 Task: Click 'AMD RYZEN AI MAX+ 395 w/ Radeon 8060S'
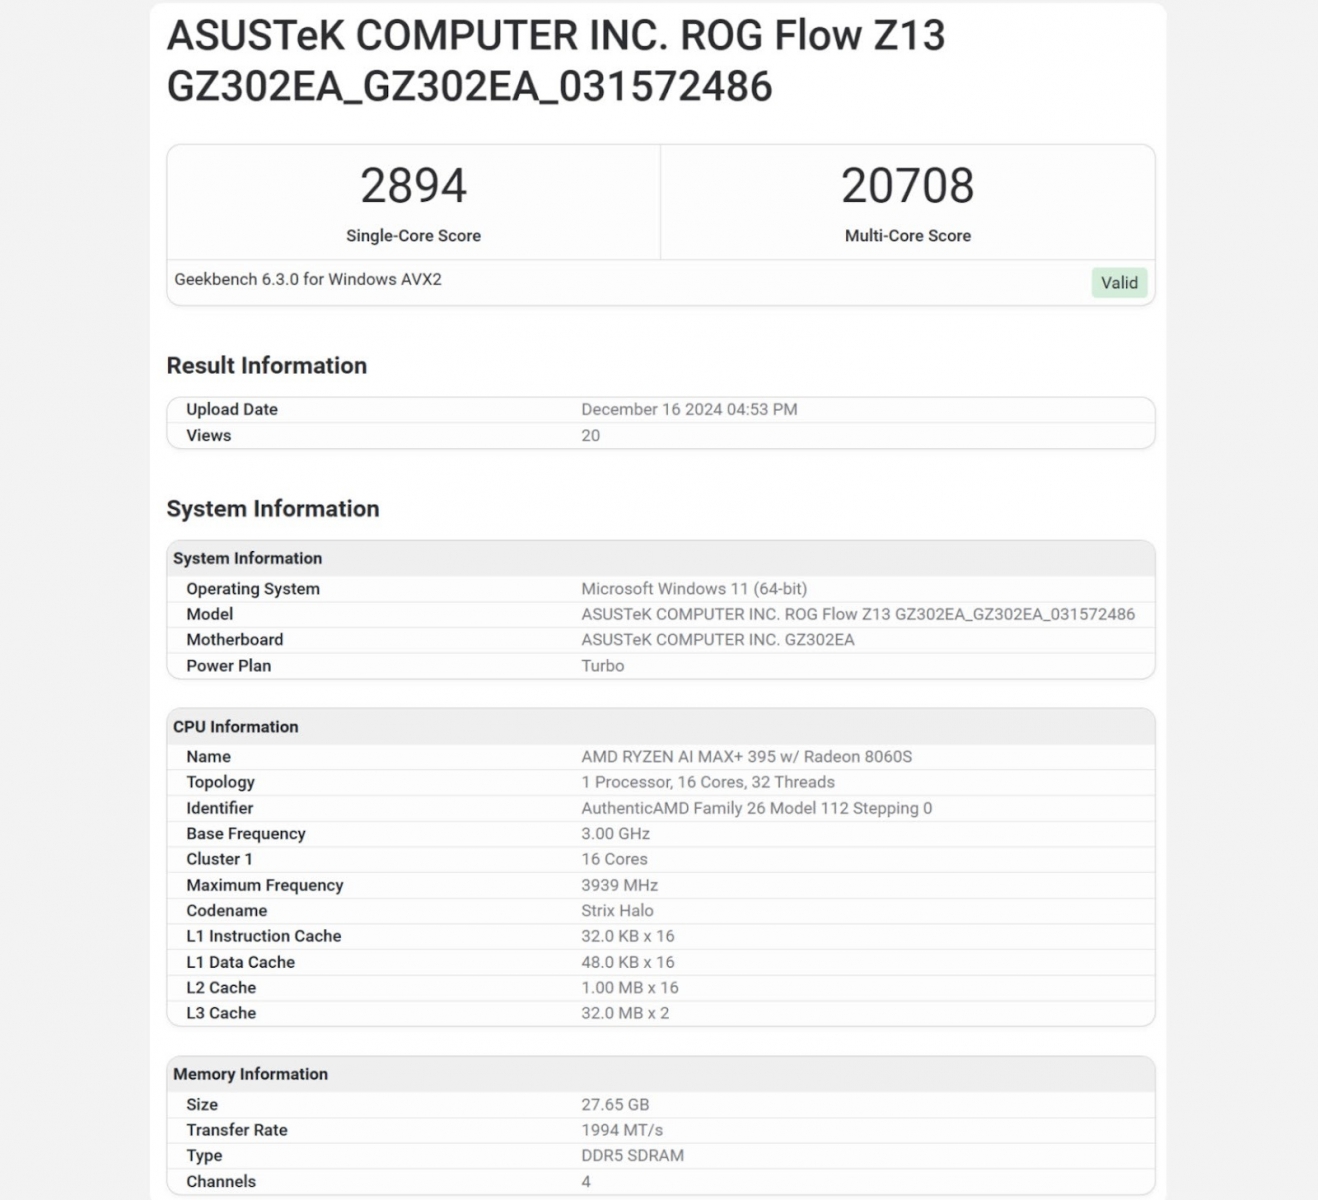(x=746, y=757)
